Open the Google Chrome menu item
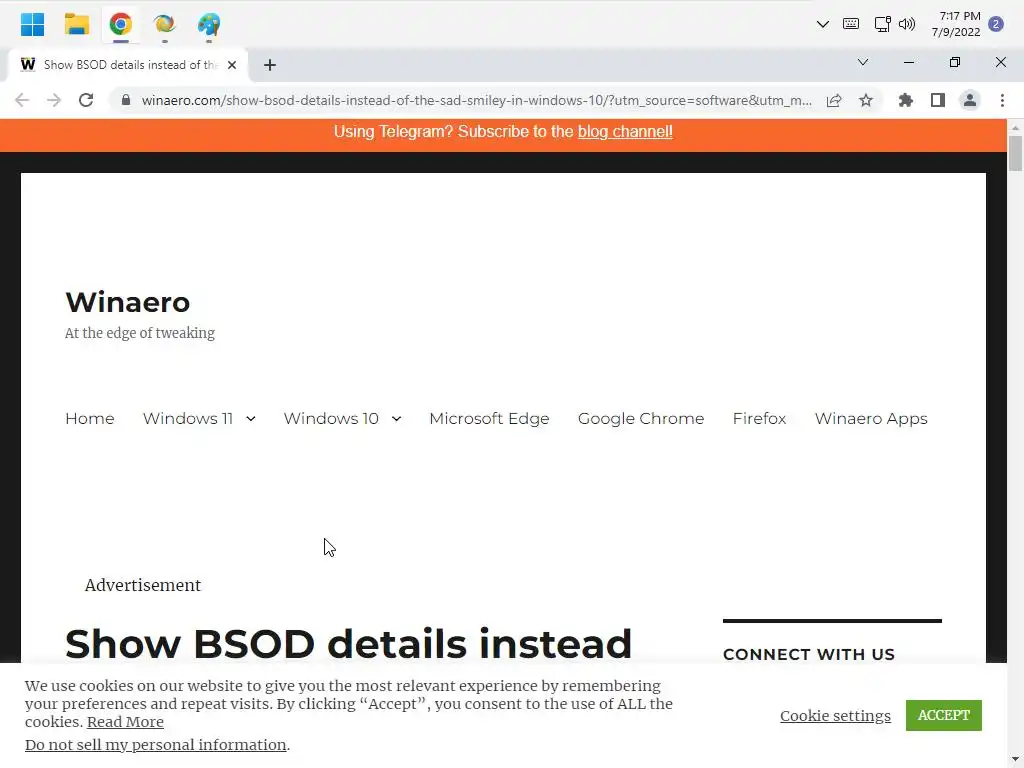This screenshot has width=1024, height=768. [641, 419]
